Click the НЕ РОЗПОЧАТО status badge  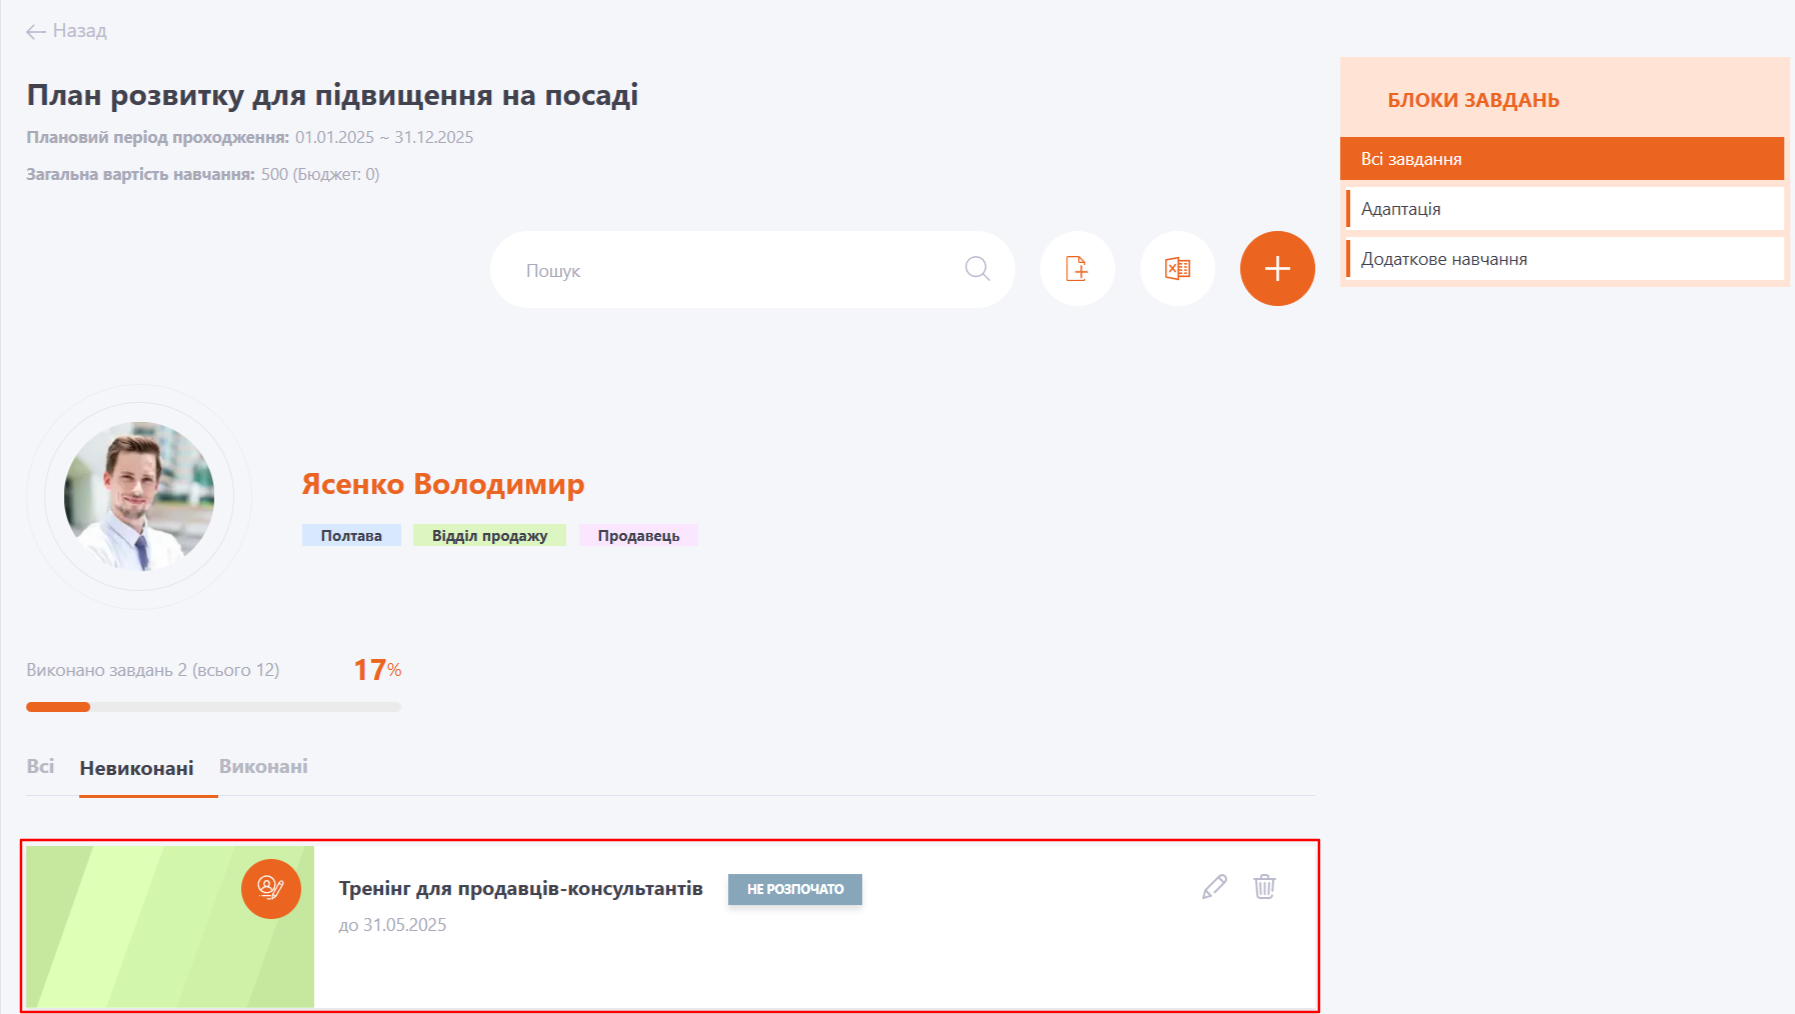[x=795, y=889]
